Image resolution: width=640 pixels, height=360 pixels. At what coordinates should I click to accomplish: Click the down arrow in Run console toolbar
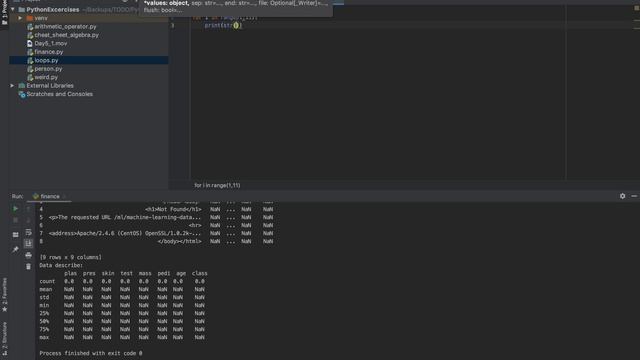point(28,220)
